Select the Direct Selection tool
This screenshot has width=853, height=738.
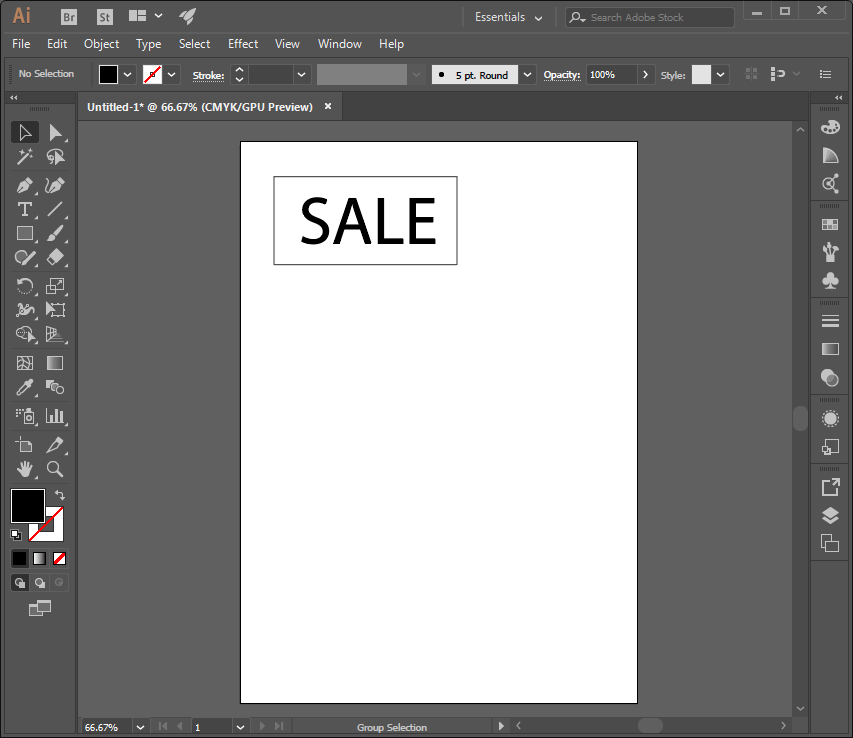point(55,133)
